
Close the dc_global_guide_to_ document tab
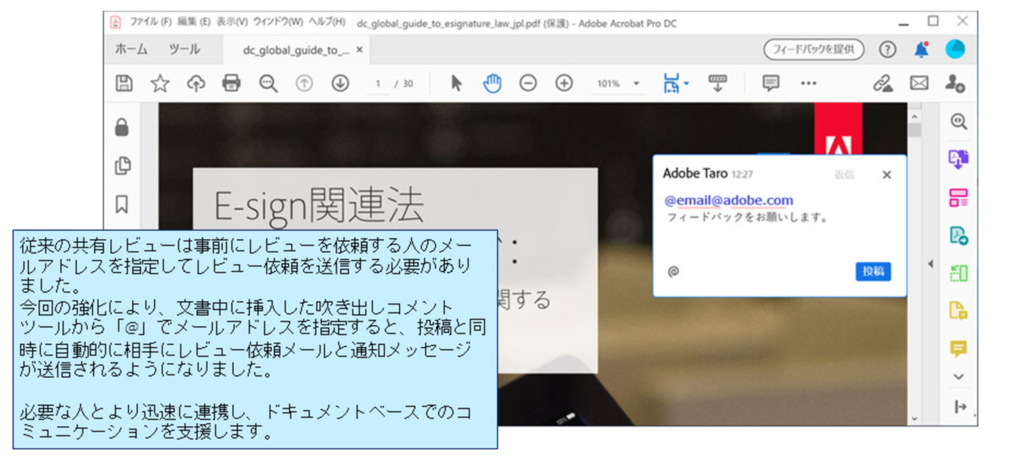click(x=360, y=50)
